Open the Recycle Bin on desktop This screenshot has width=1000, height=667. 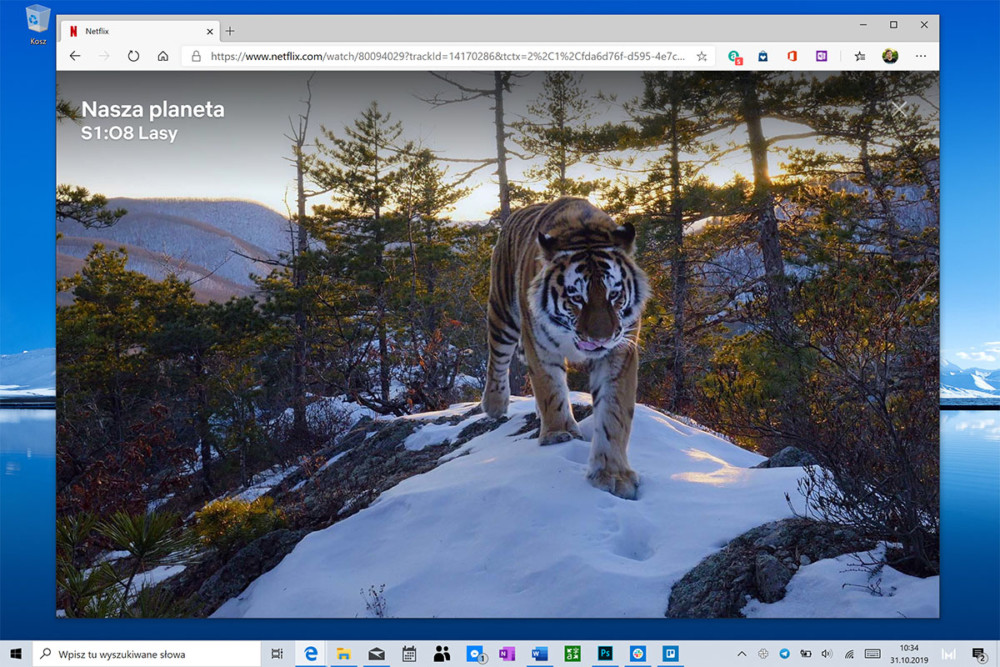click(38, 23)
